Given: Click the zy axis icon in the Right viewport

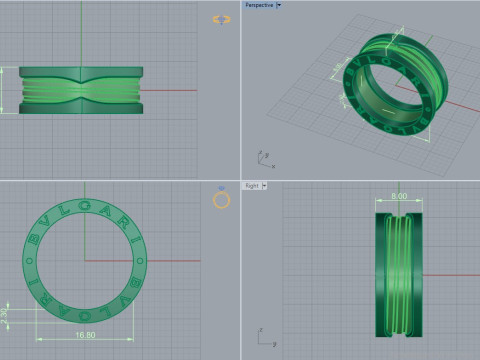Looking at the screenshot, I should [x=267, y=337].
